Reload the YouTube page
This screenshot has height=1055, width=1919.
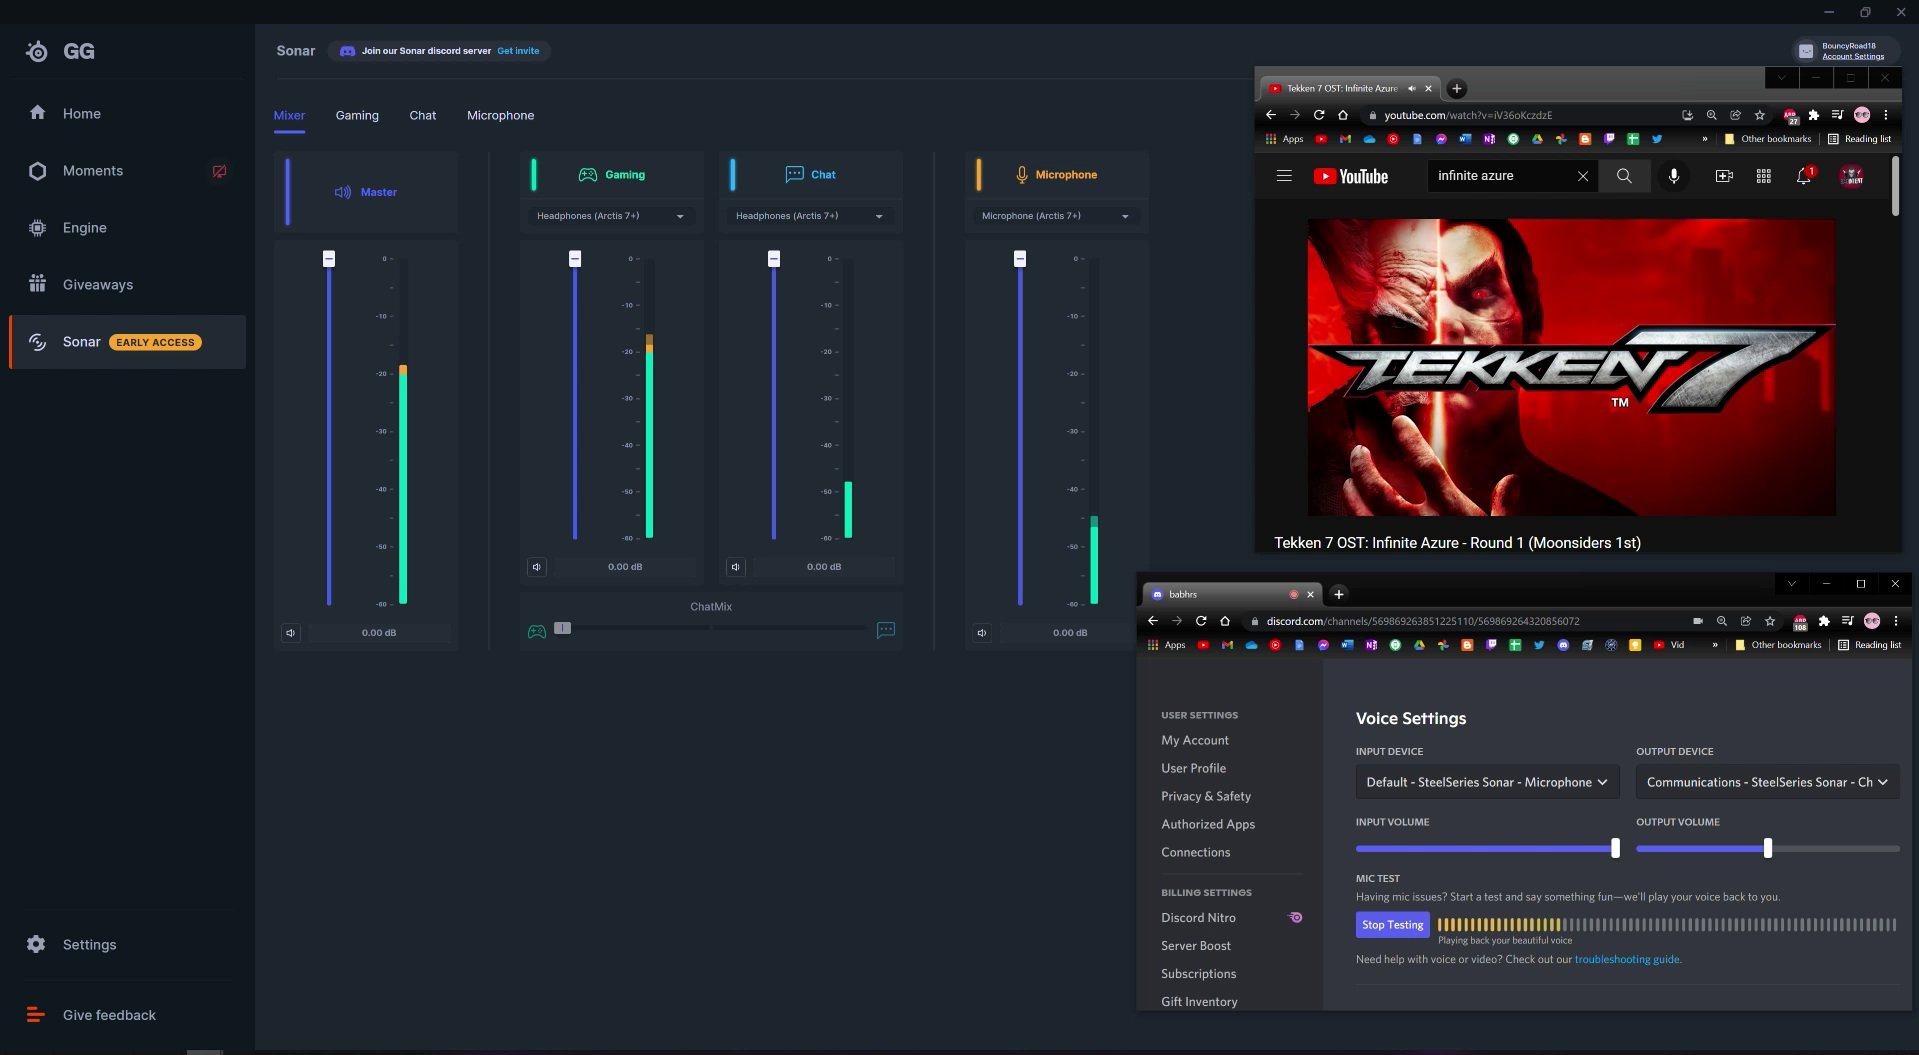[1319, 115]
